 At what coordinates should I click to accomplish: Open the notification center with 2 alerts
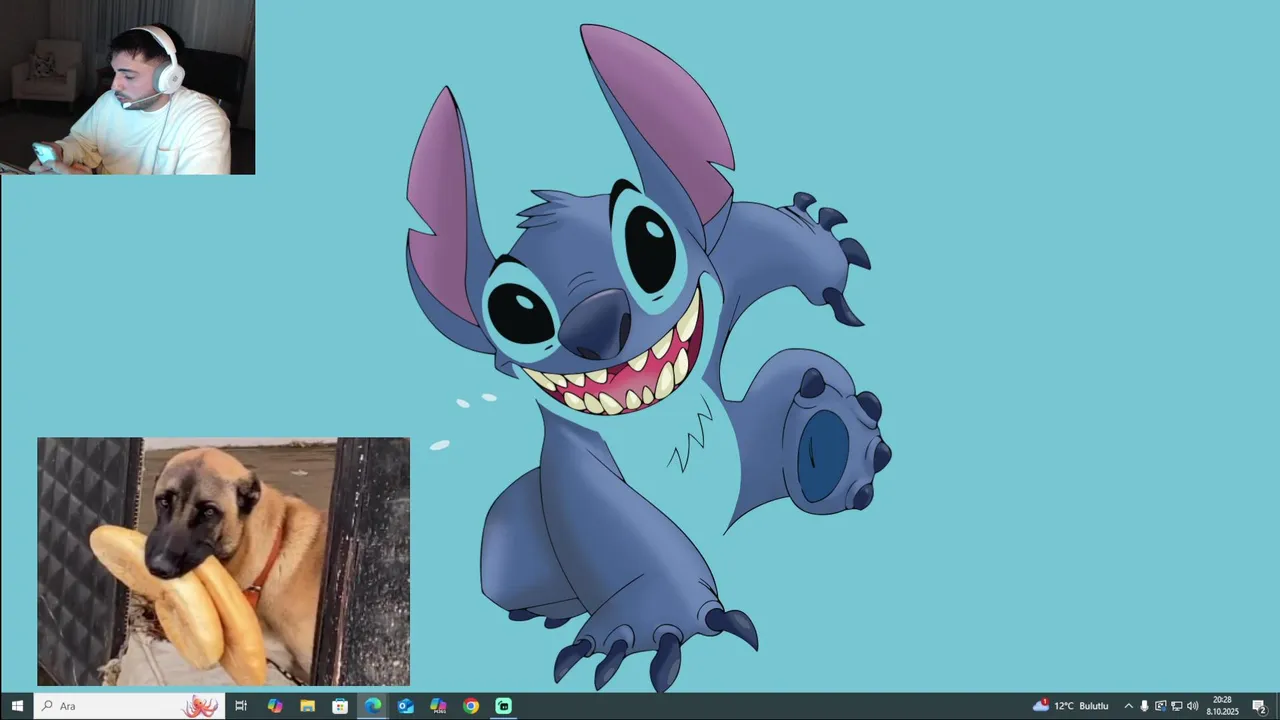(x=1260, y=706)
